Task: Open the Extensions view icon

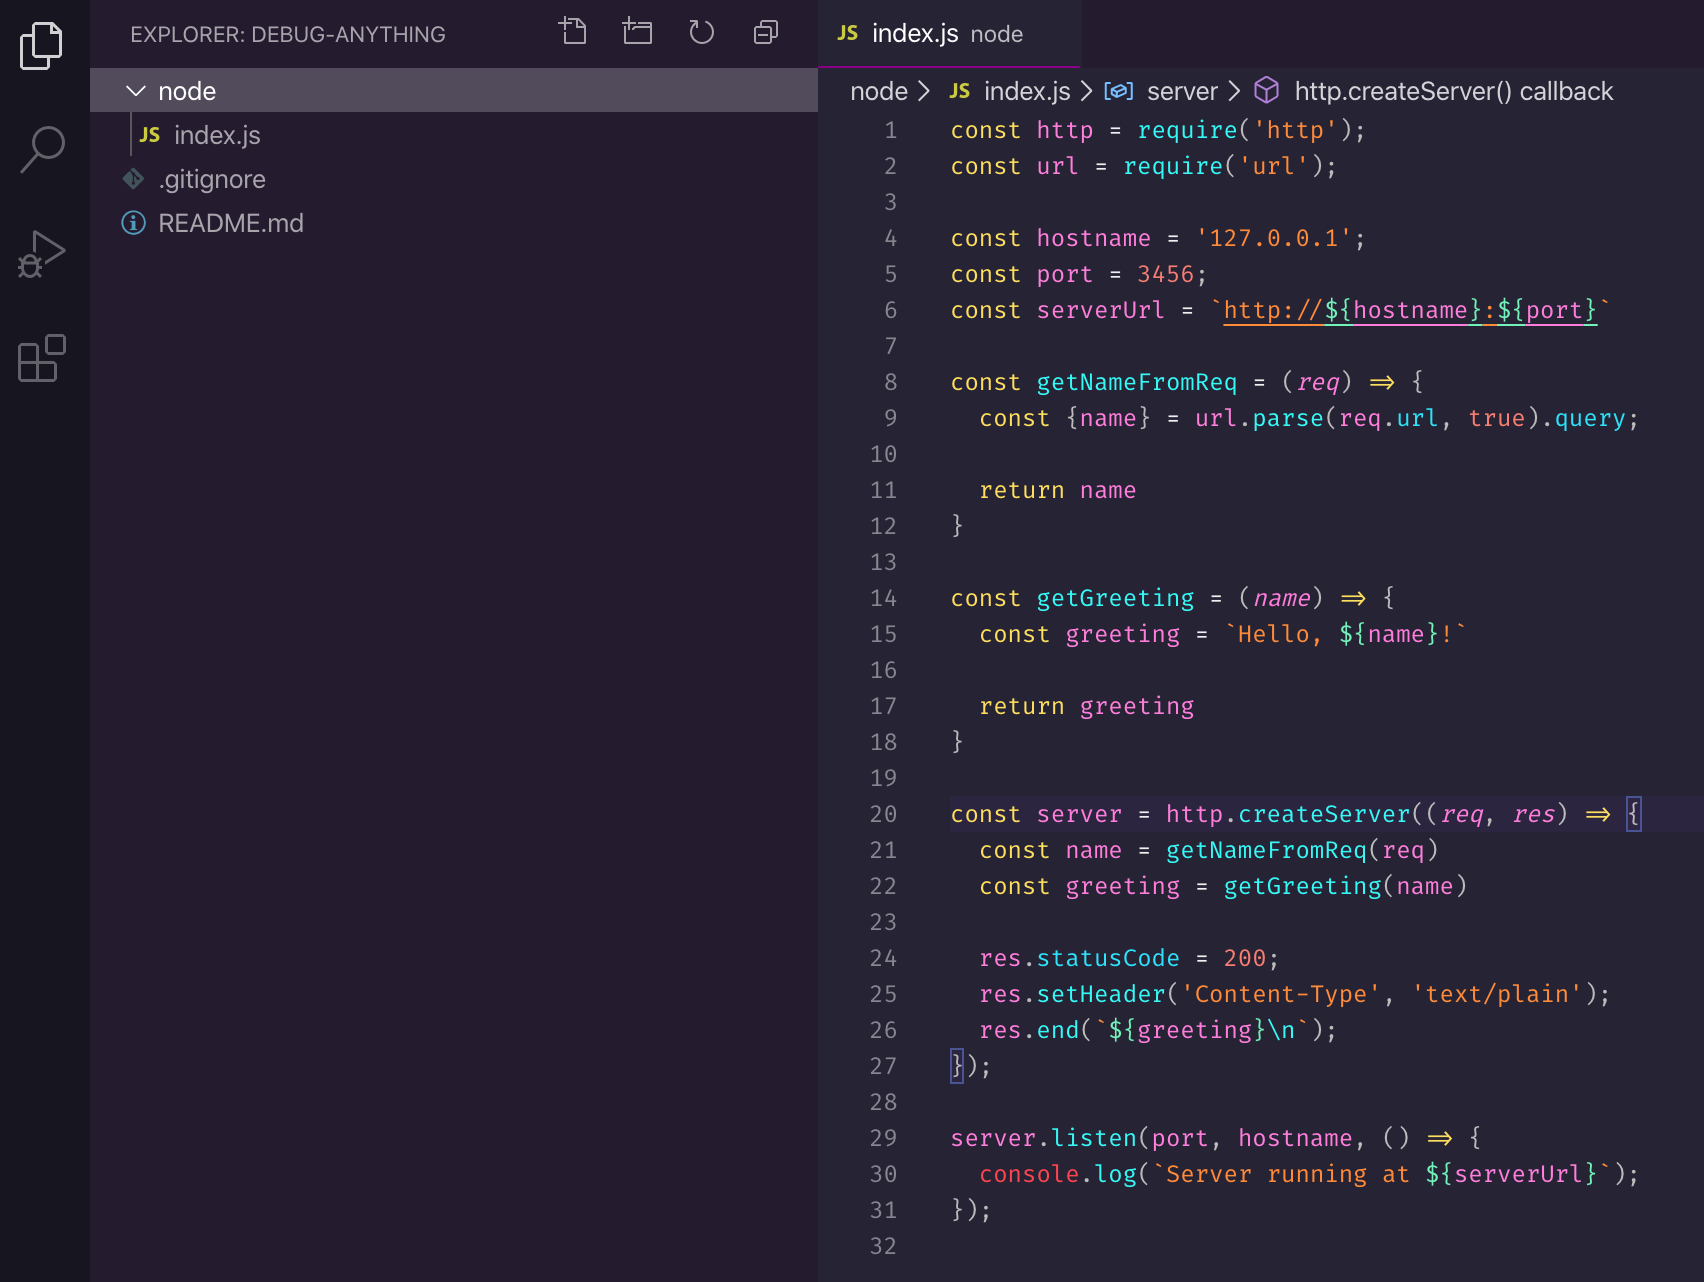Action: click(x=42, y=358)
